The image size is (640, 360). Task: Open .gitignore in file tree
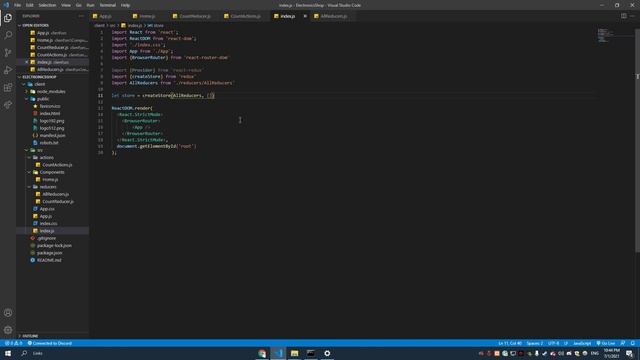click(47, 238)
